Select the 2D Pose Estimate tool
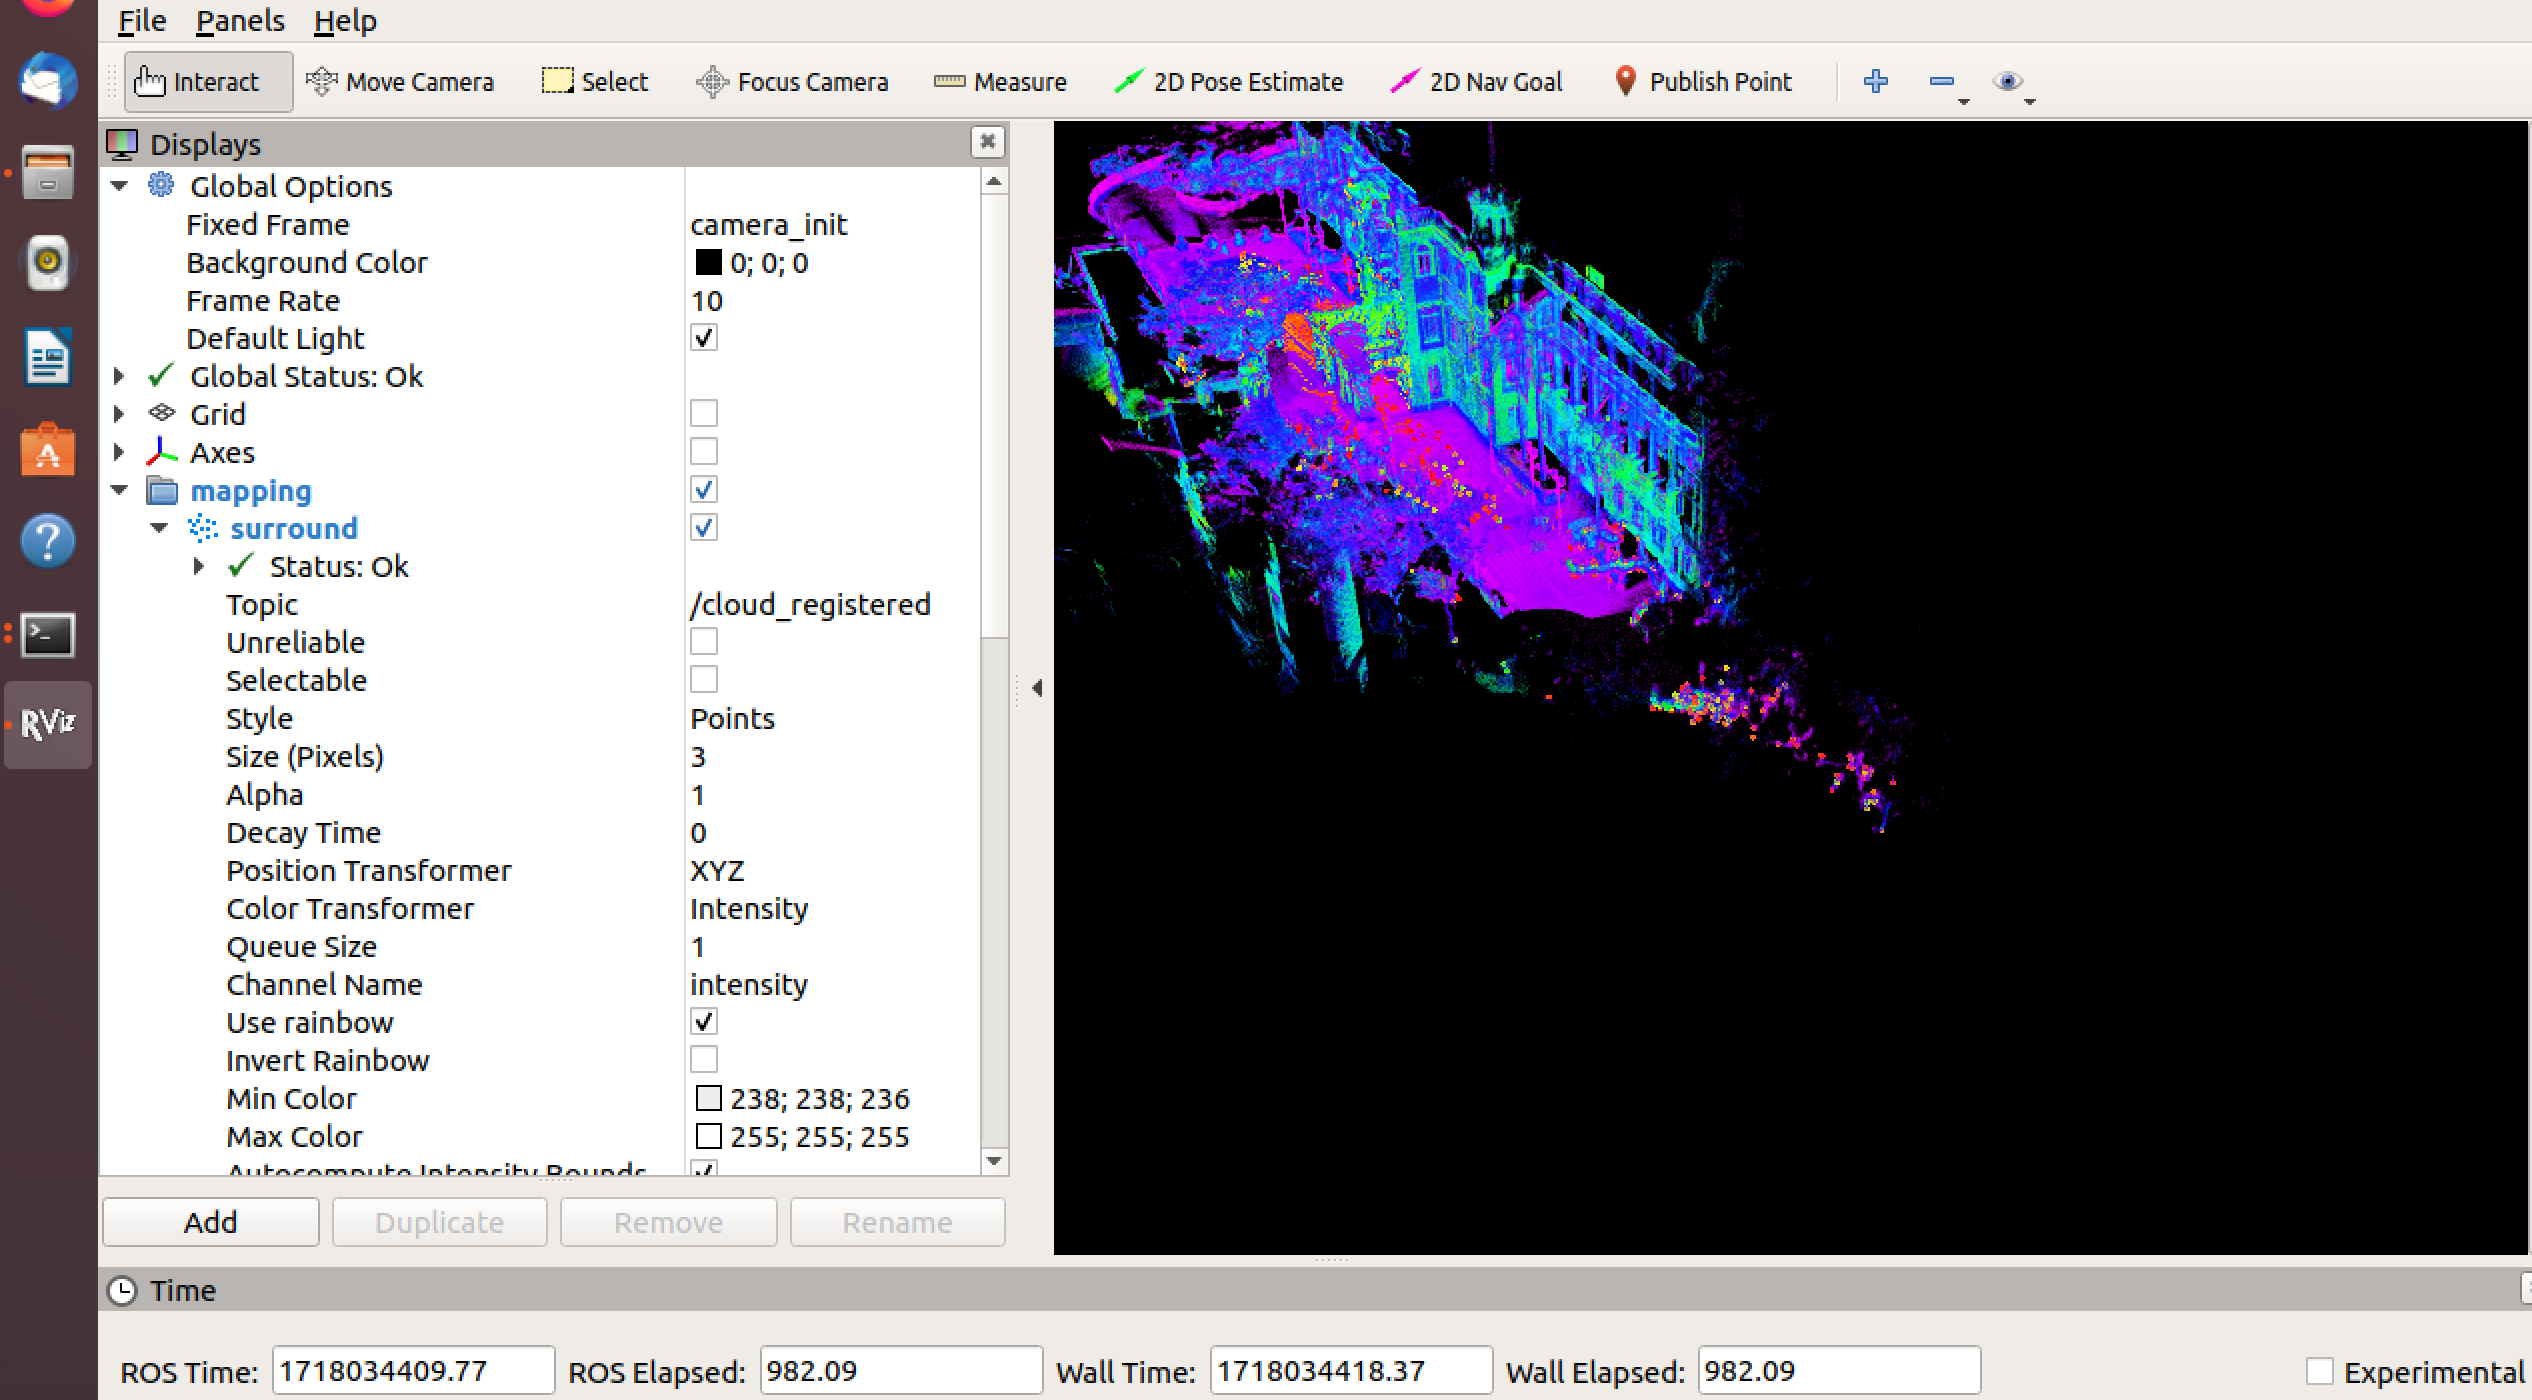The image size is (2532, 1400). click(x=1228, y=82)
